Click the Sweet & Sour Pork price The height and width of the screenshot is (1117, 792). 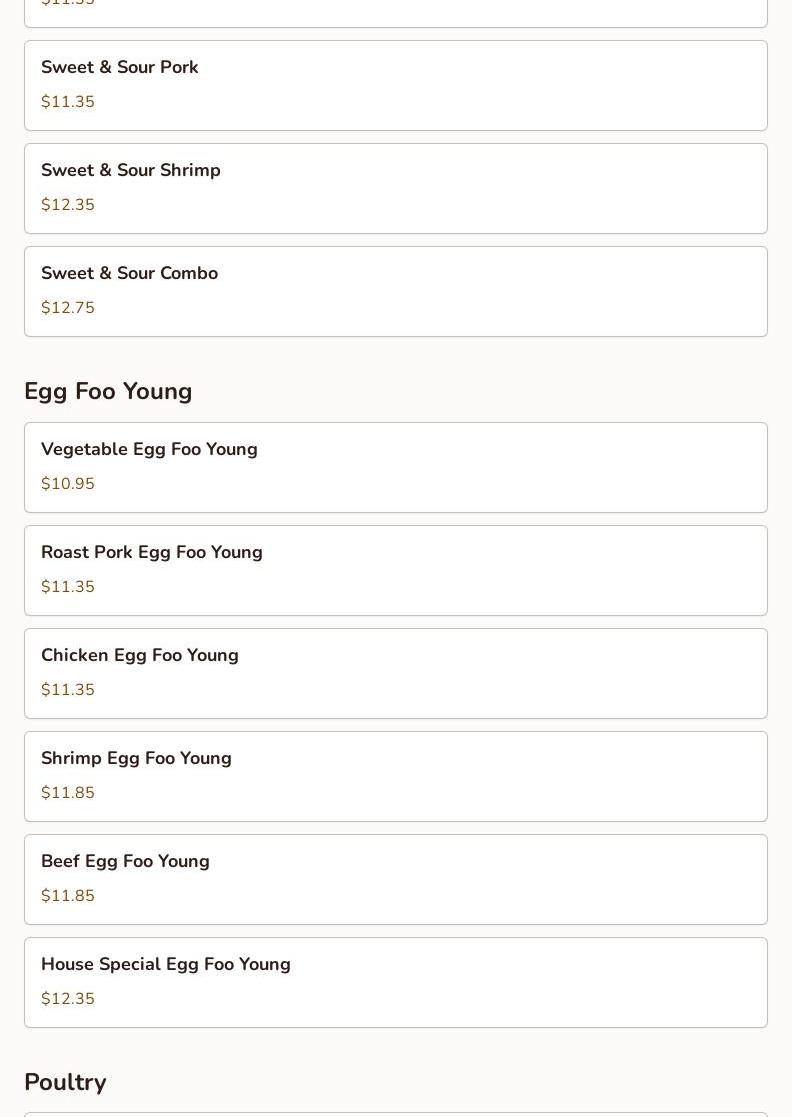tap(68, 102)
